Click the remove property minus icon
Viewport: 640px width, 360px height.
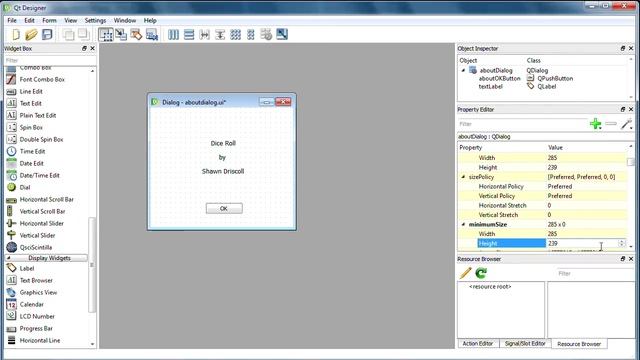611,124
